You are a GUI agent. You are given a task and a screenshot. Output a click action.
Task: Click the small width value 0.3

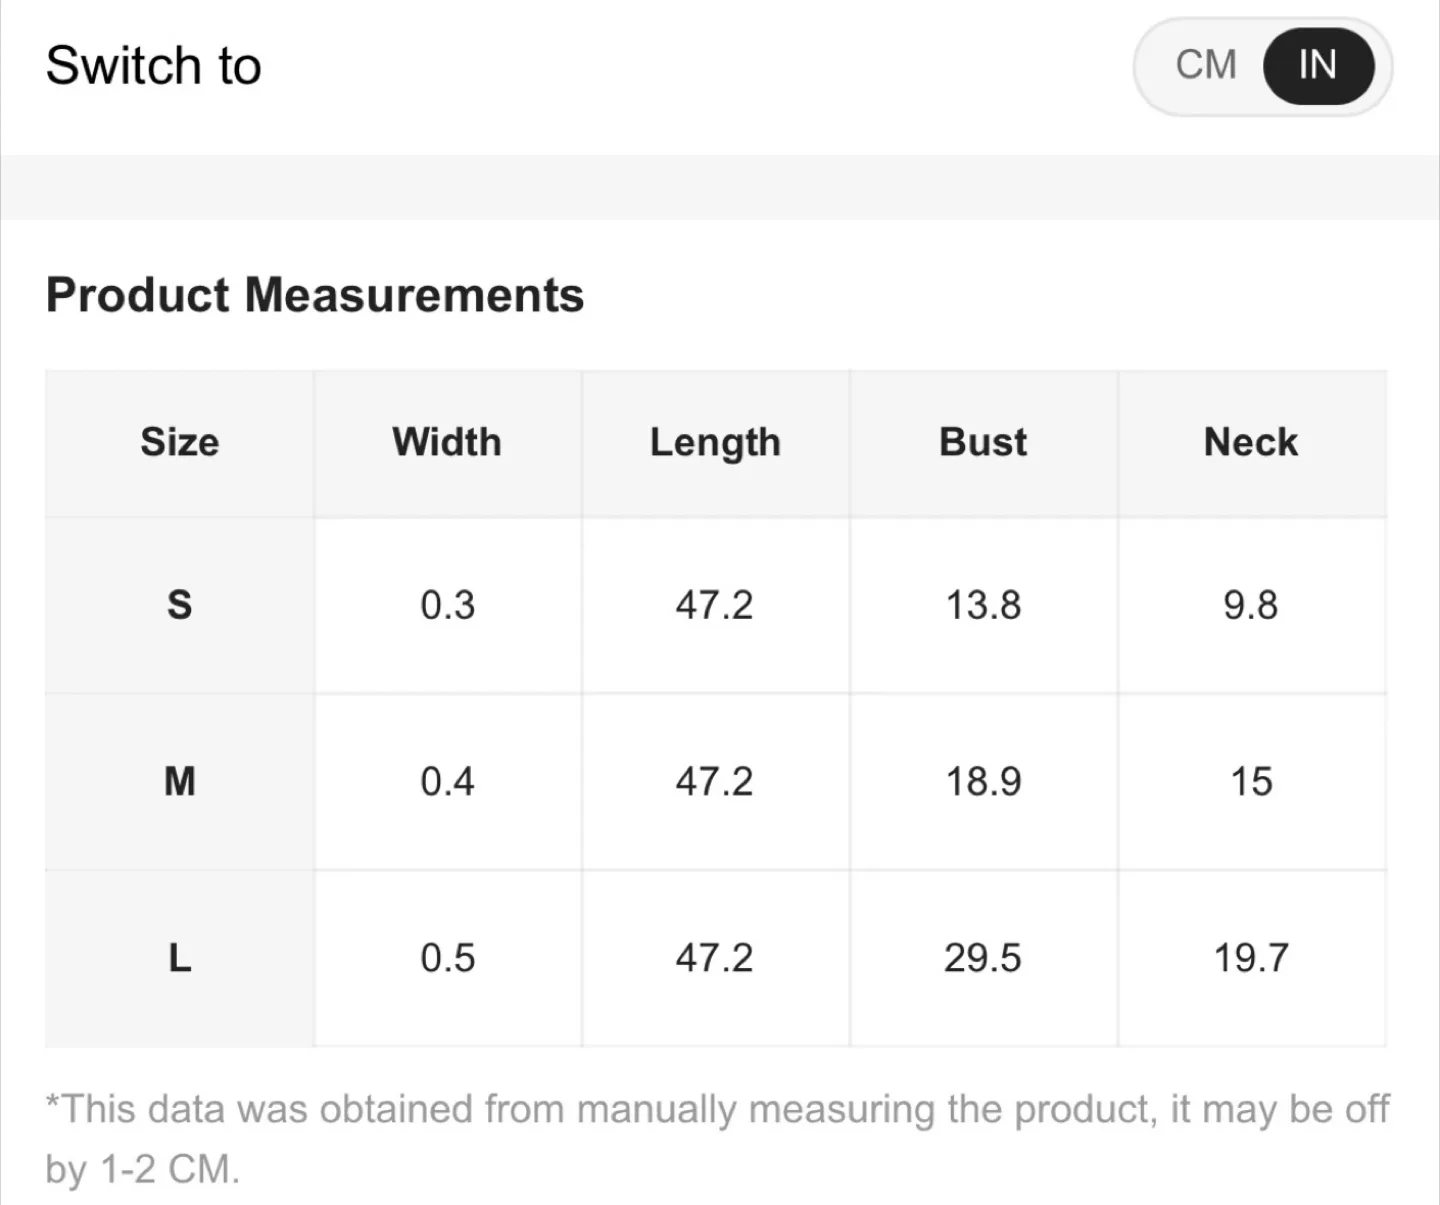tap(447, 605)
